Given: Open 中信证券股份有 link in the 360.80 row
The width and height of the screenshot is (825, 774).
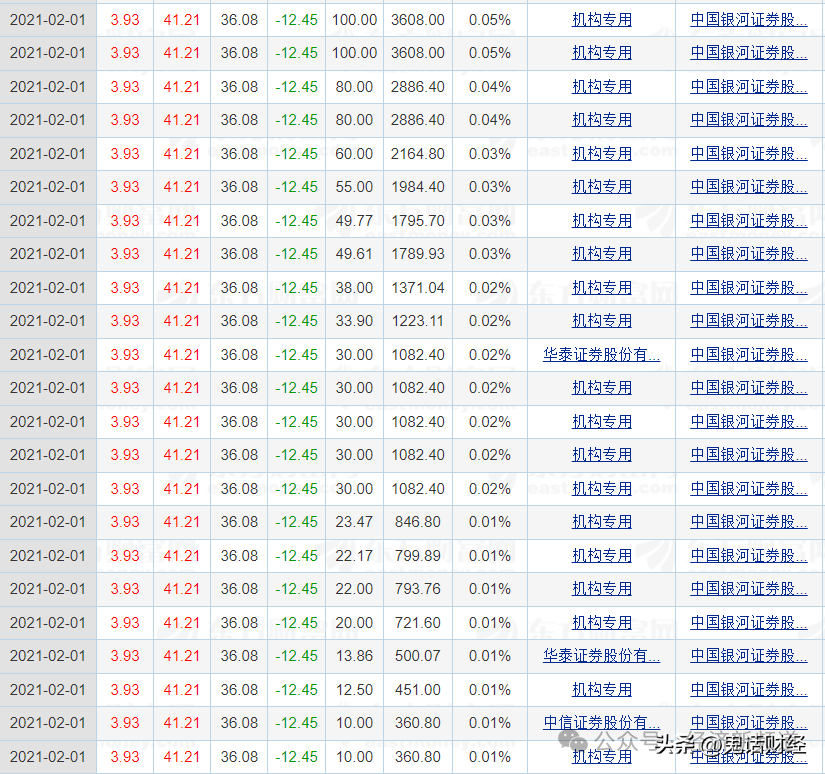Looking at the screenshot, I should (601, 722).
